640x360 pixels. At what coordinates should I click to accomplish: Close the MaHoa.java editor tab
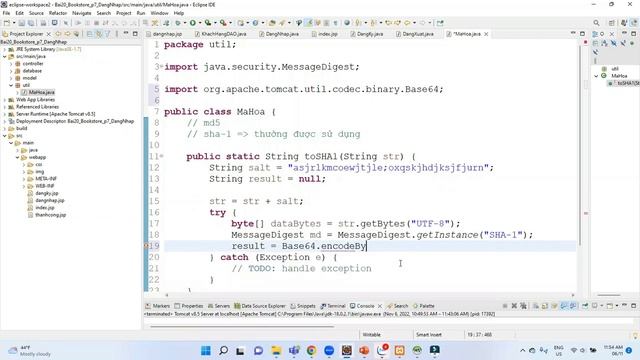click(x=486, y=34)
